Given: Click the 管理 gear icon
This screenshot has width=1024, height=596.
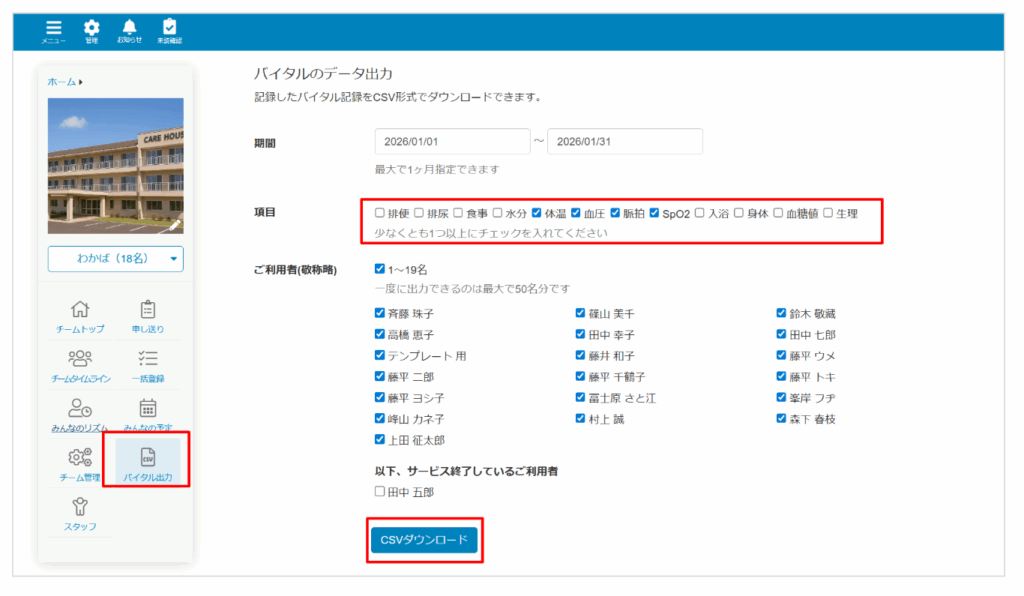Looking at the screenshot, I should tap(91, 30).
